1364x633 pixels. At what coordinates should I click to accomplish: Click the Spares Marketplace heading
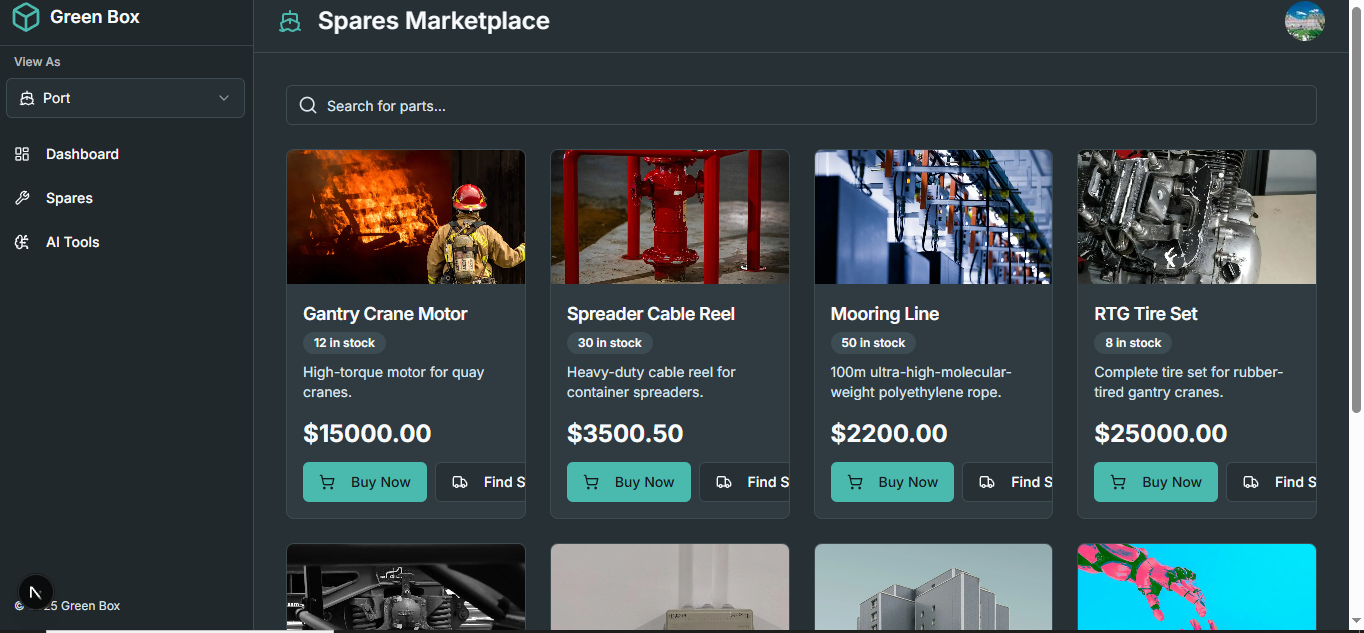coord(434,20)
